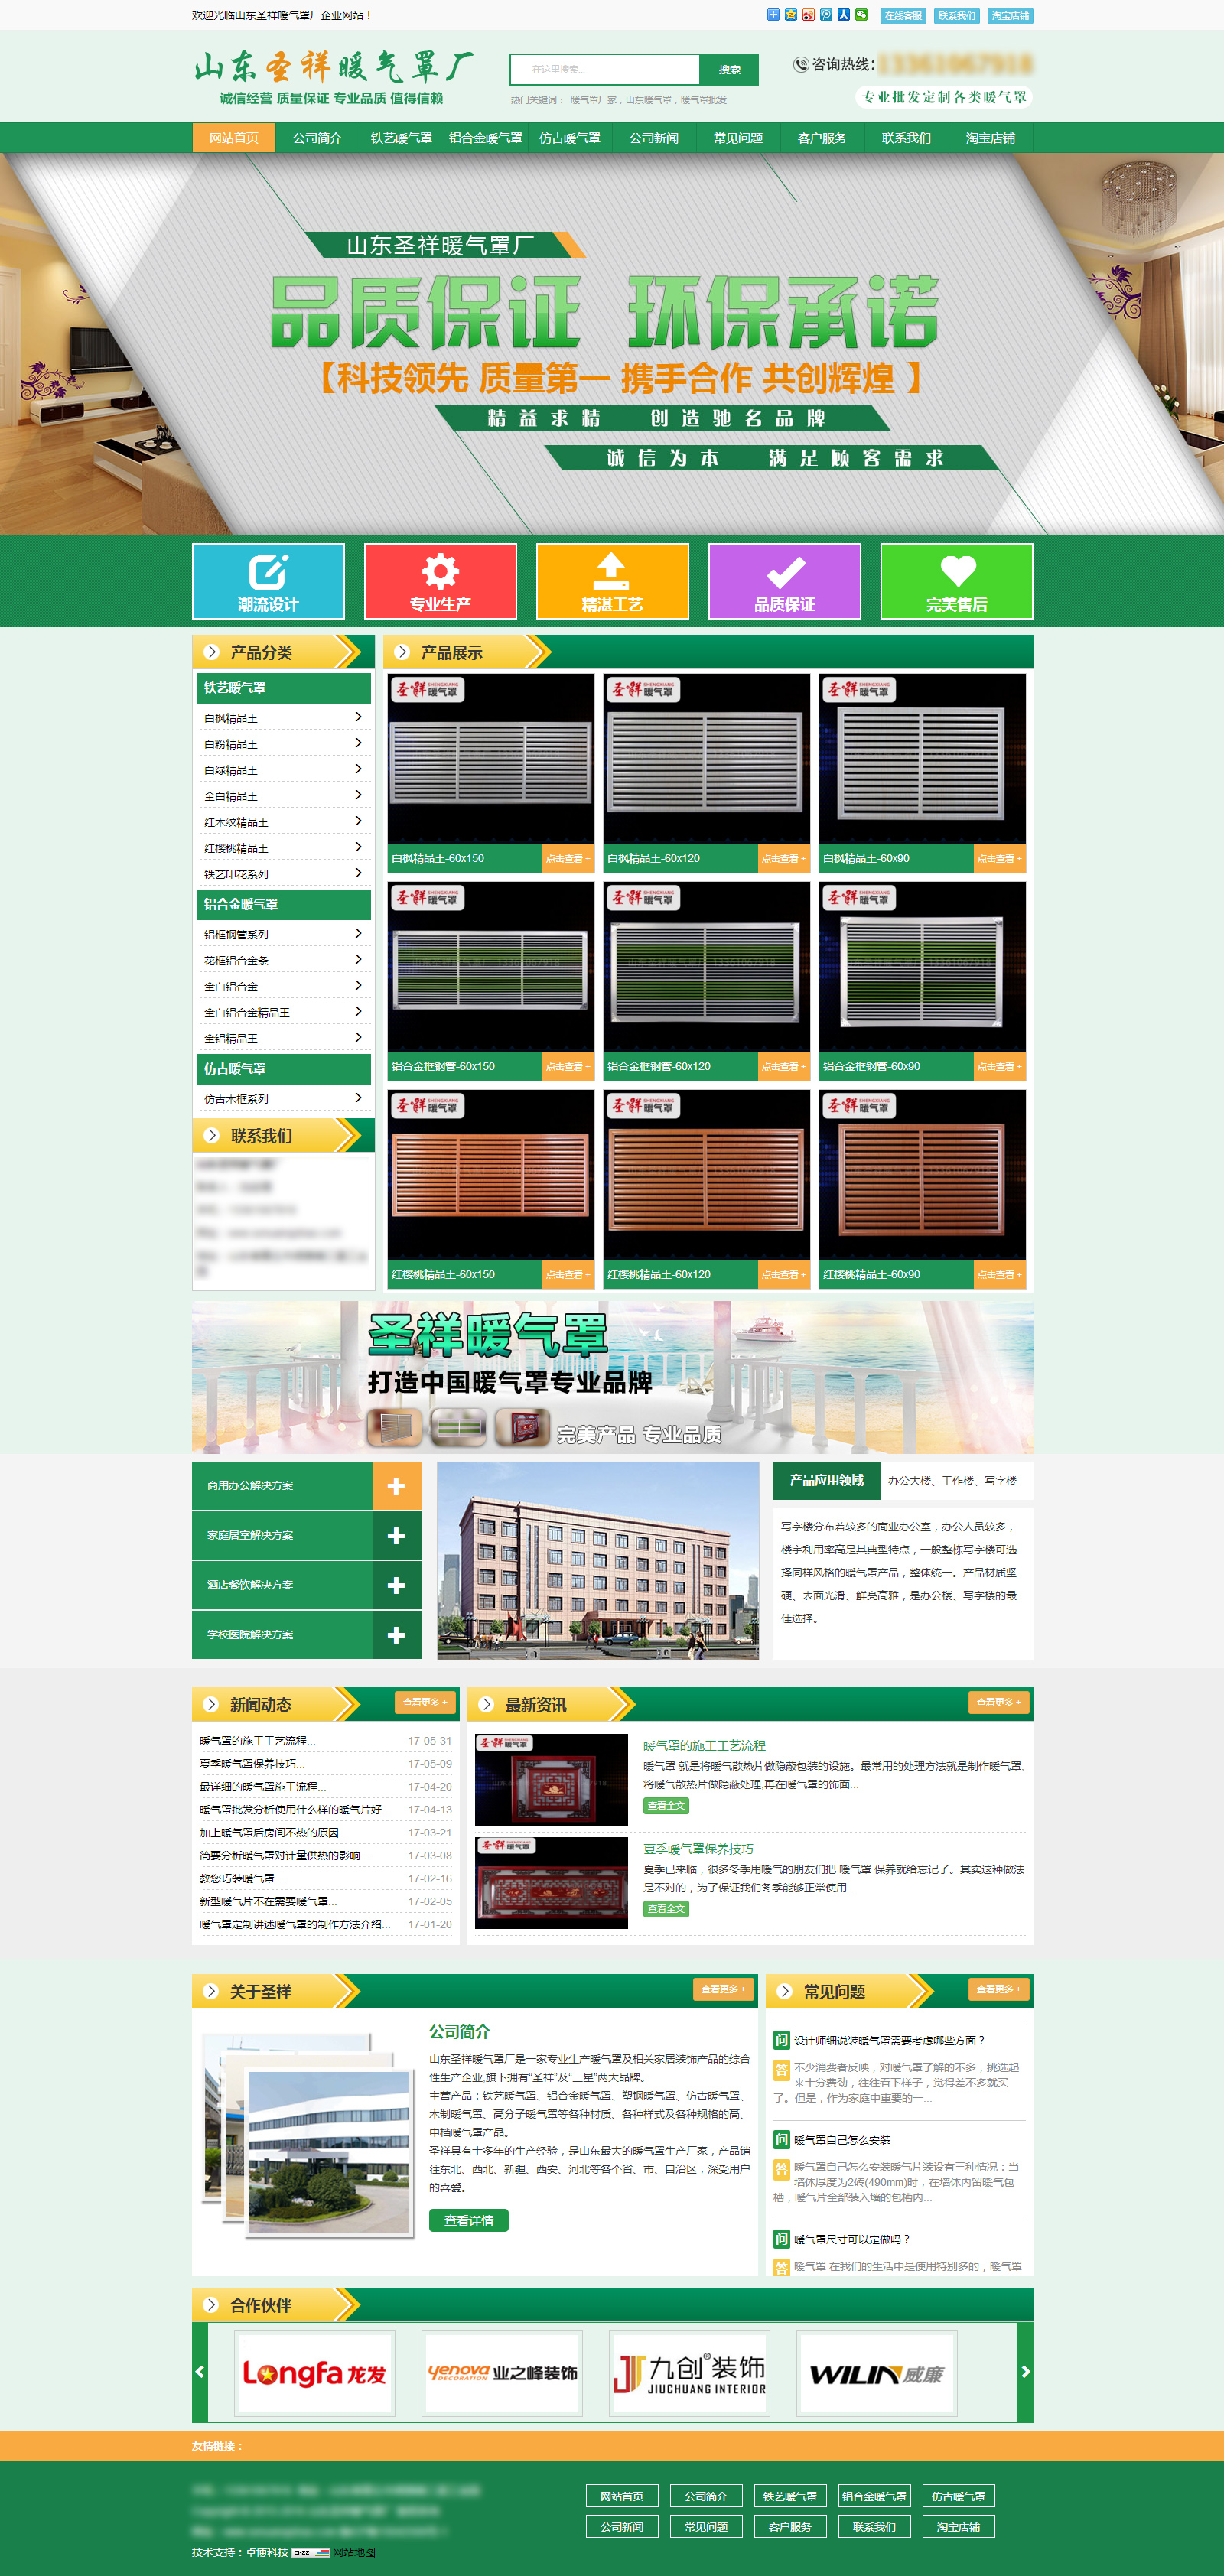Expand 商用办公解决方案 plus icon
1224x2576 pixels.
click(x=396, y=1486)
